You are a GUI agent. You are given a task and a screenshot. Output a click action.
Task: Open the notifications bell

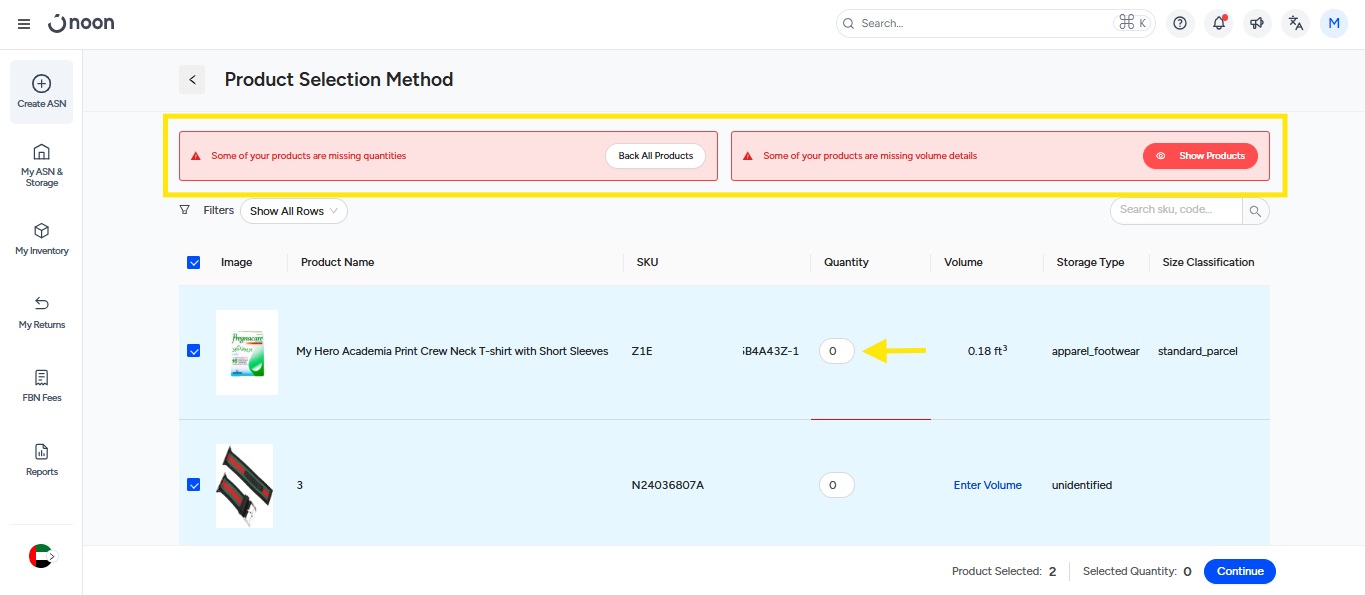[x=1218, y=23]
